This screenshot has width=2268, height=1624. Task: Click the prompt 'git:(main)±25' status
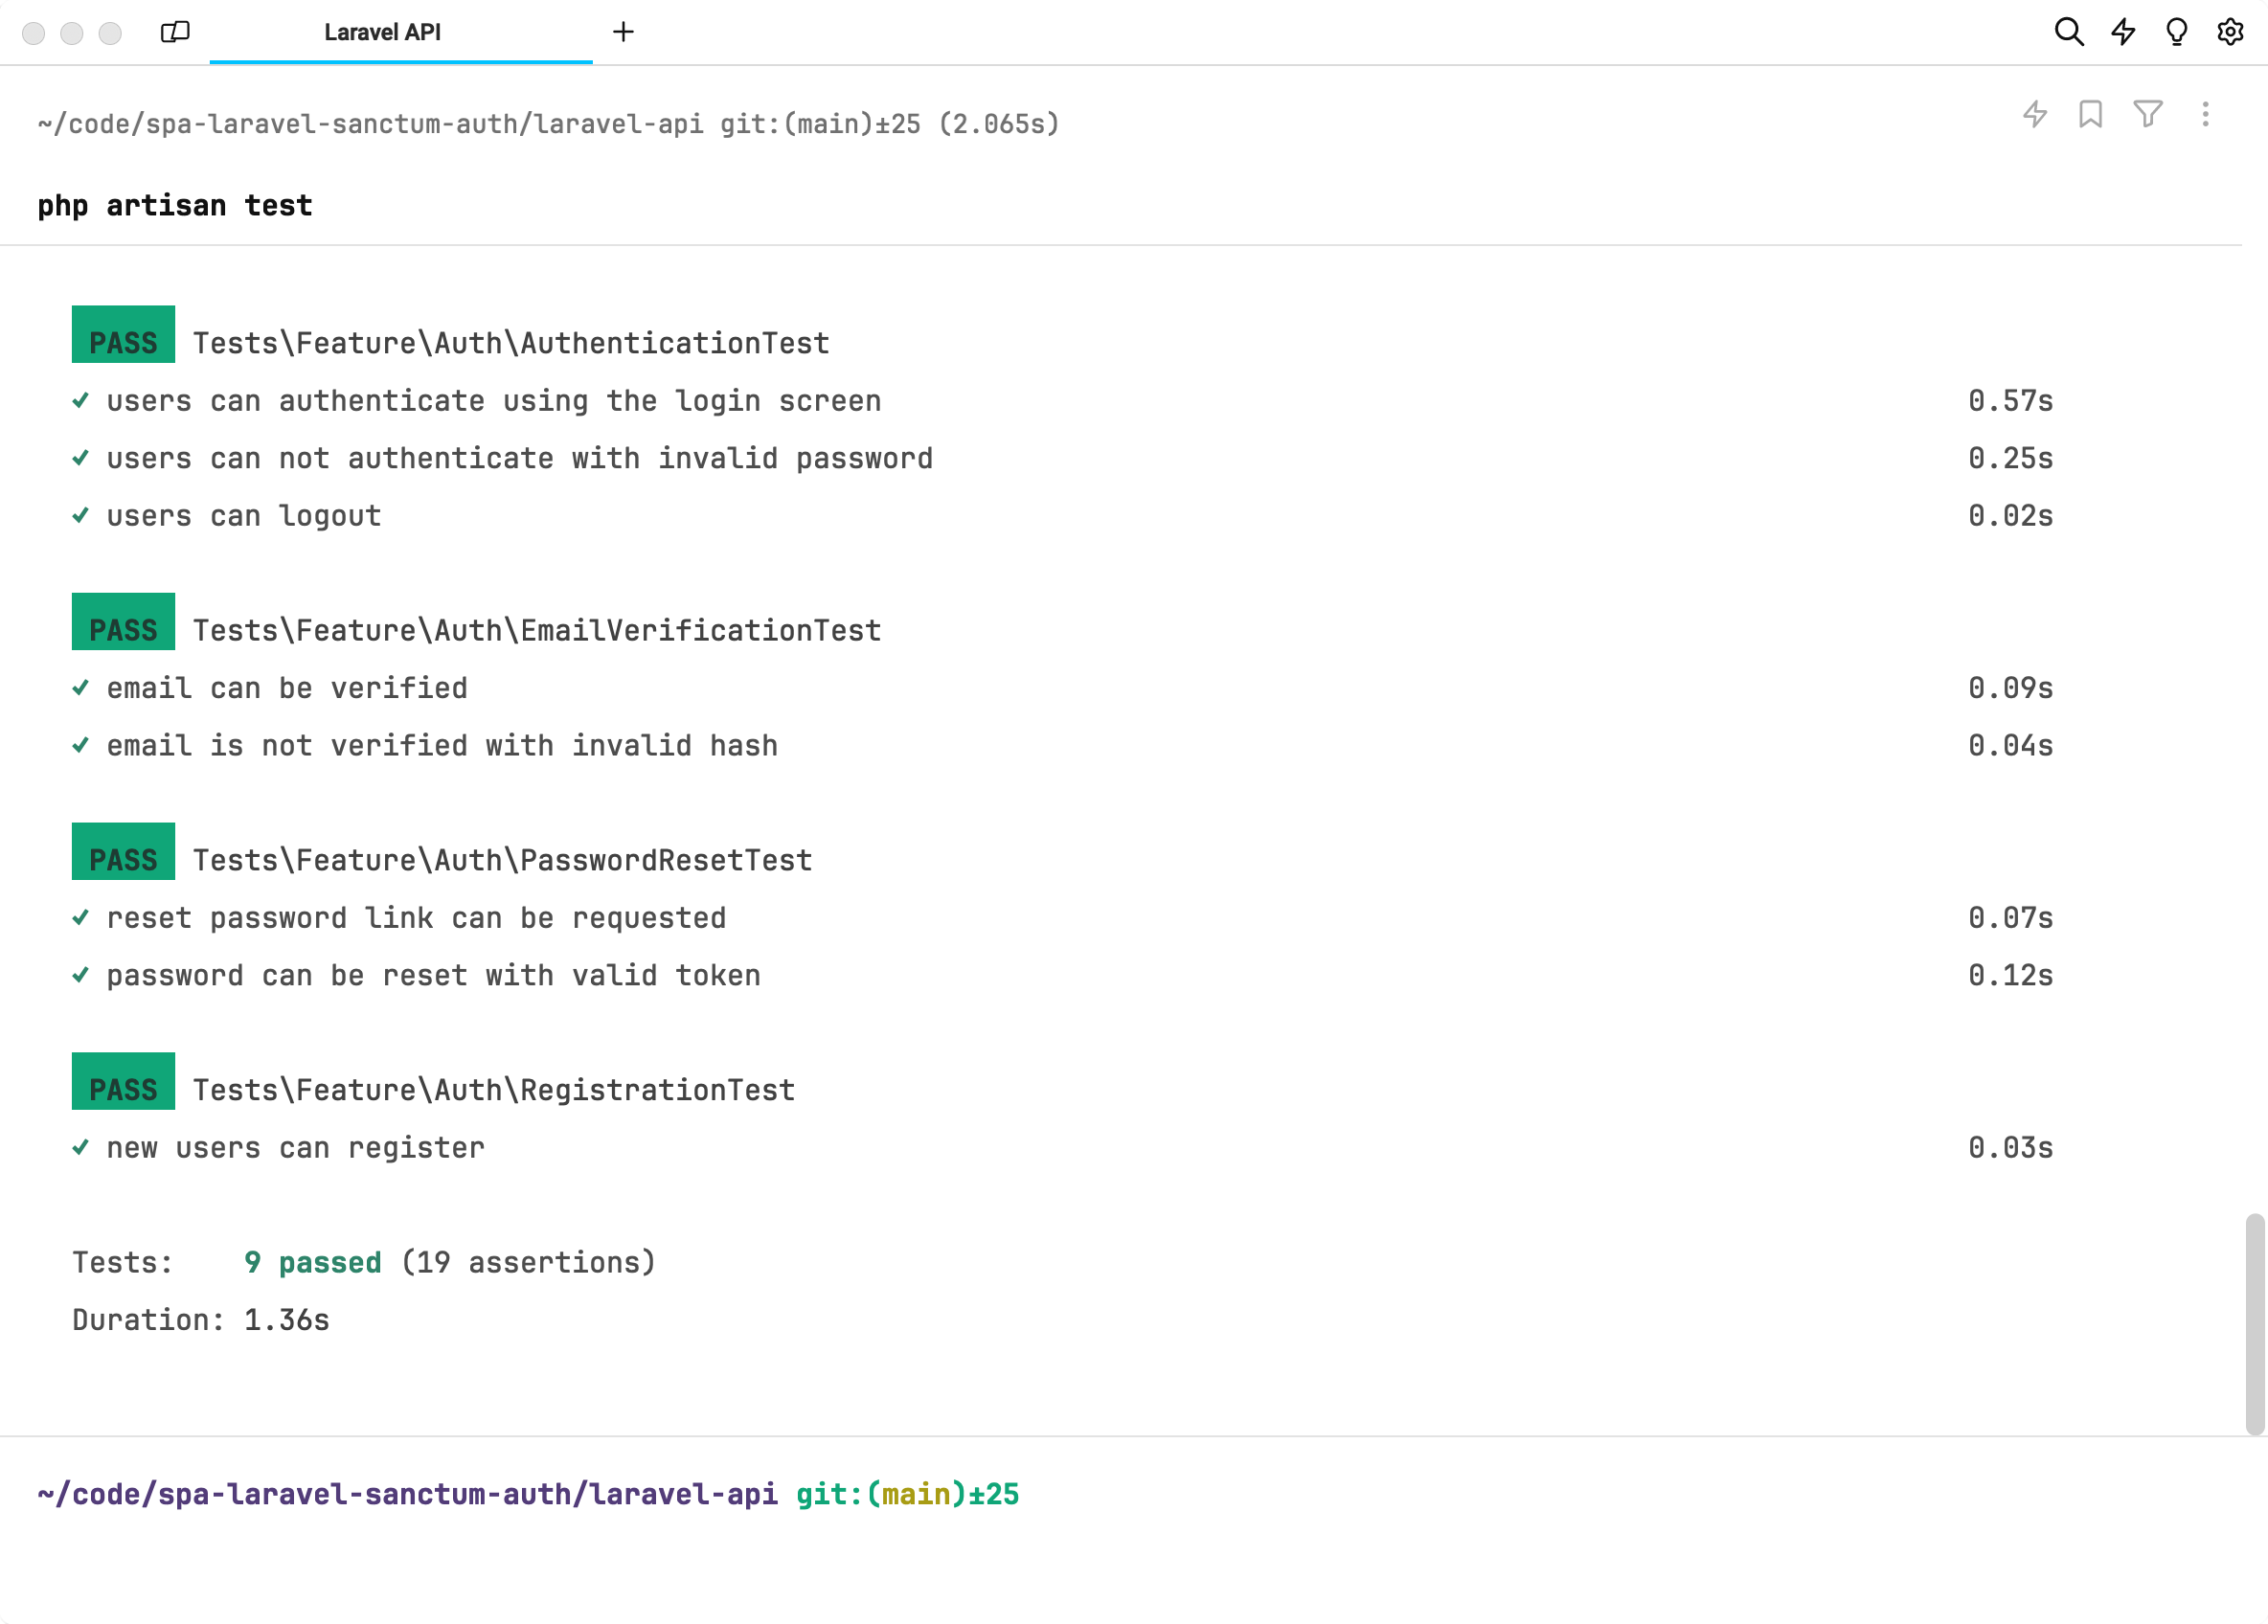pyautogui.click(x=908, y=1495)
